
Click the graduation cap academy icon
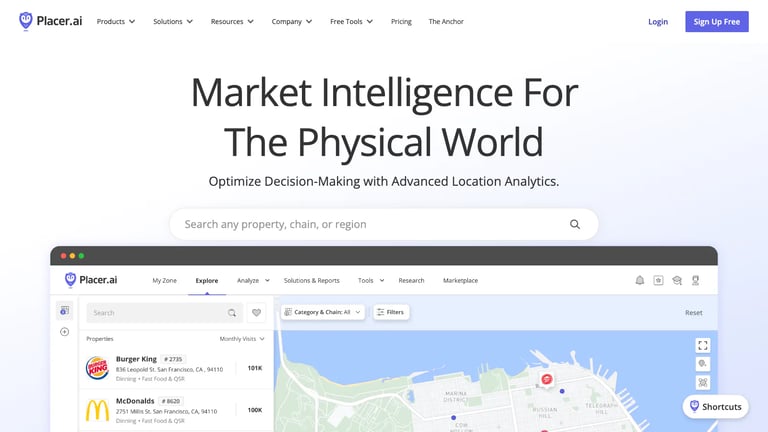click(677, 280)
